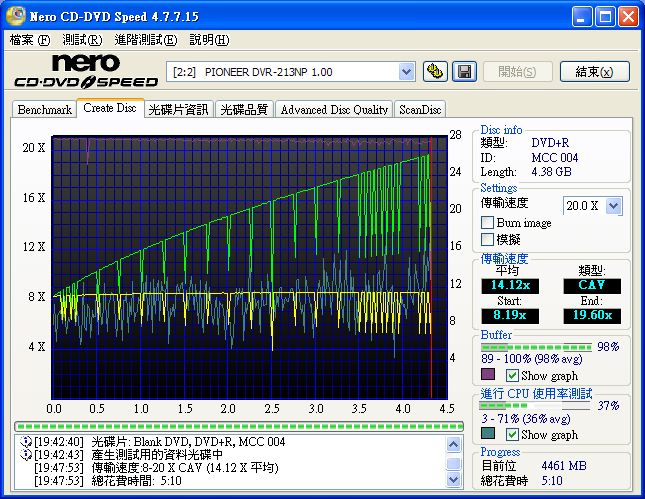
Task: Uncheck Buffer Show graph checkbox
Action: coord(513,375)
